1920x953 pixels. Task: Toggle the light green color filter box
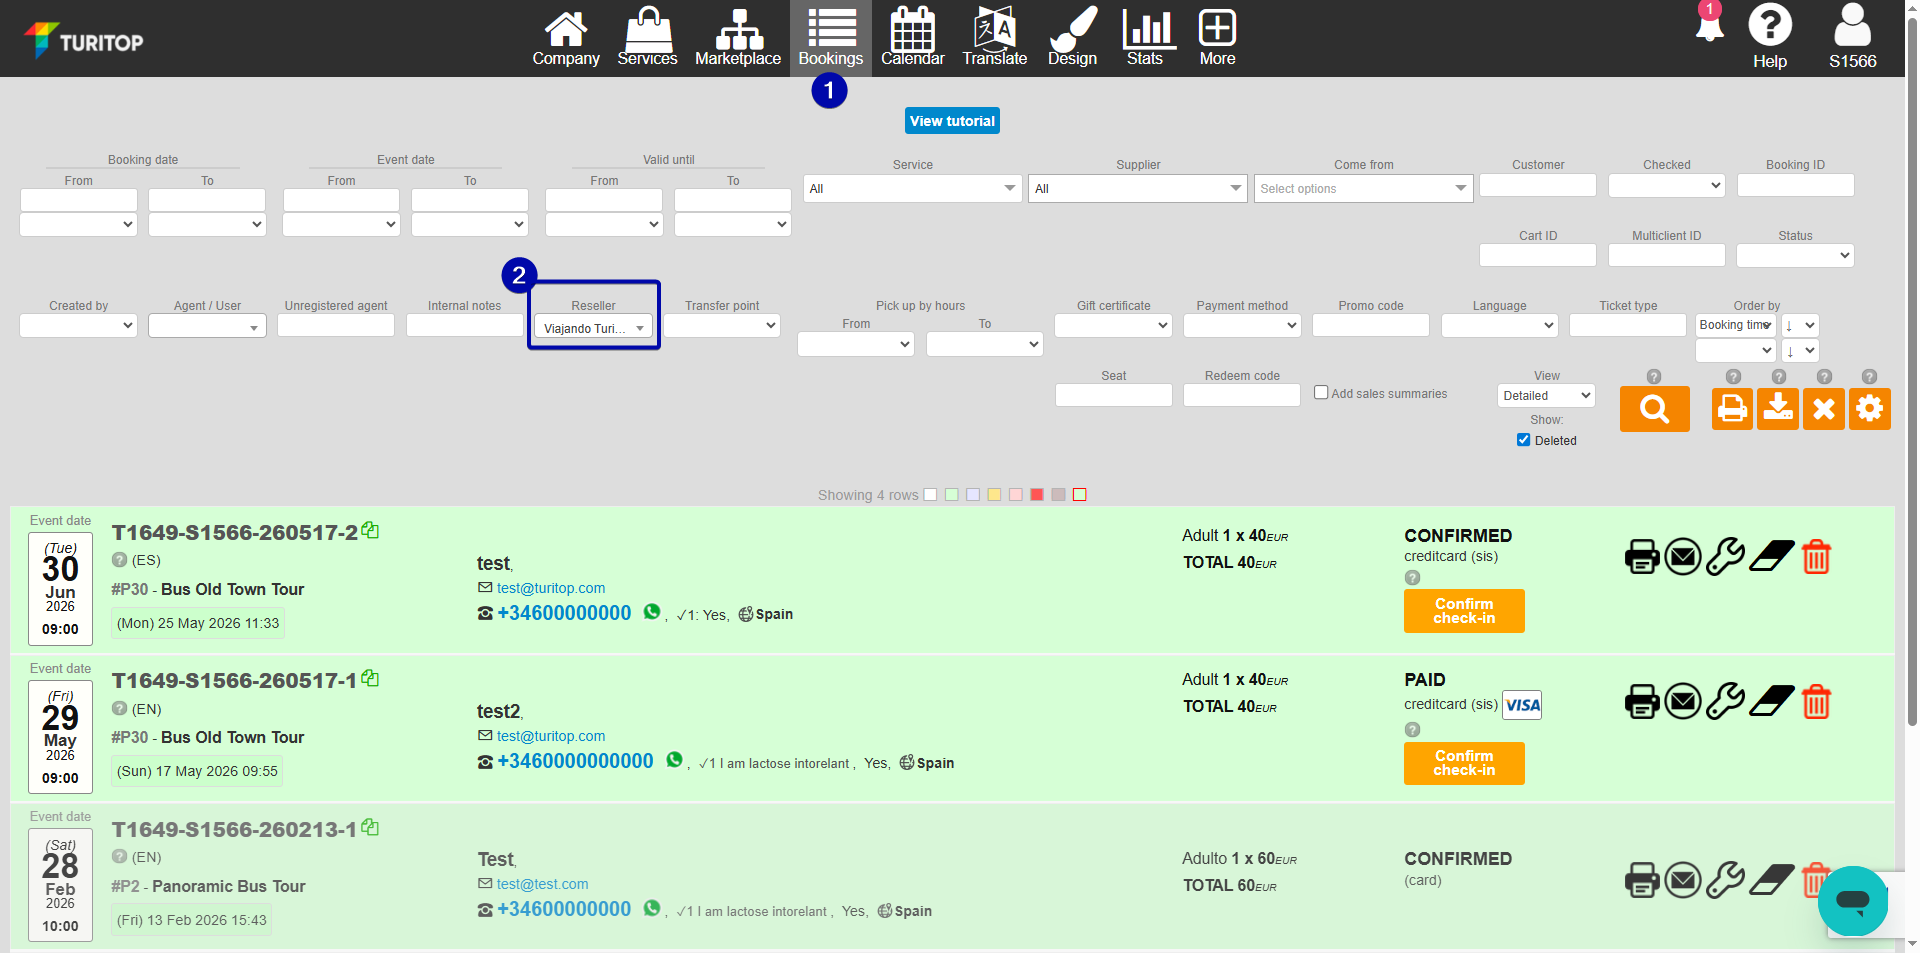click(x=952, y=495)
